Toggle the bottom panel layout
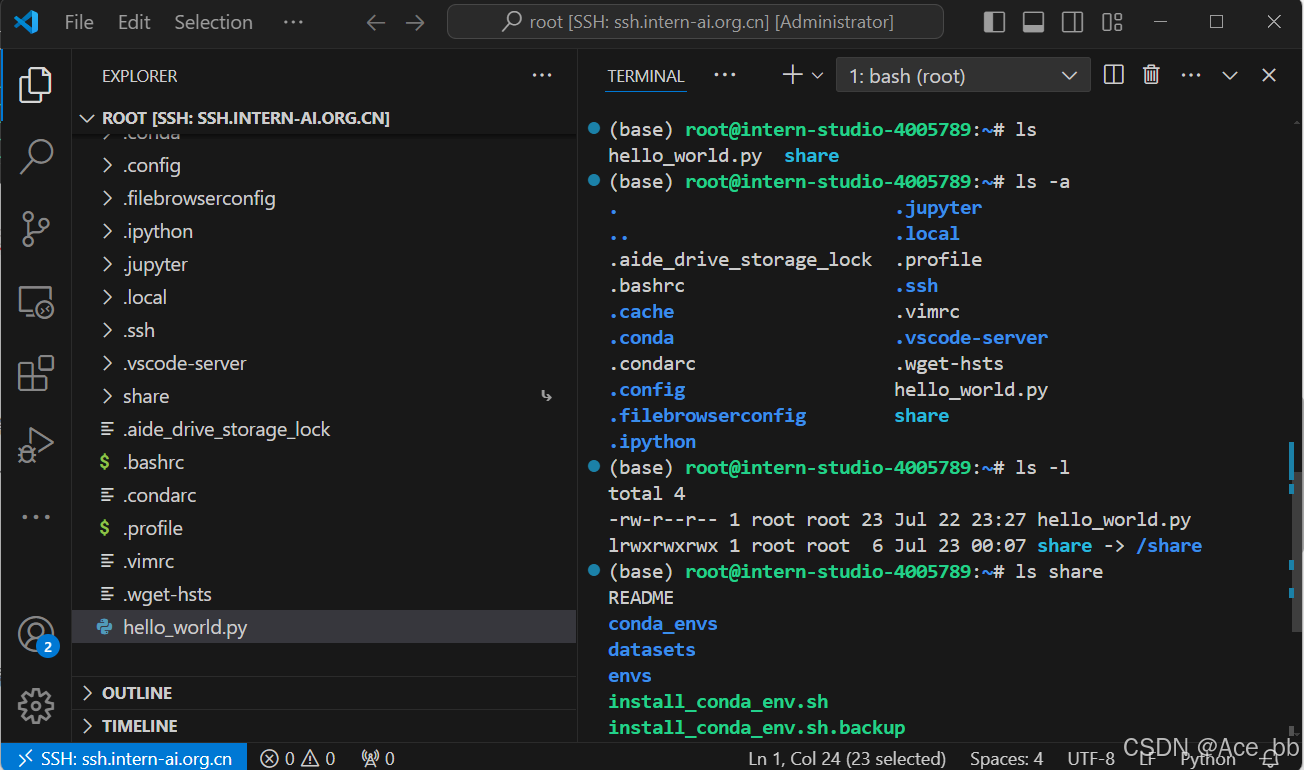This screenshot has height=770, width=1304. click(x=1034, y=22)
